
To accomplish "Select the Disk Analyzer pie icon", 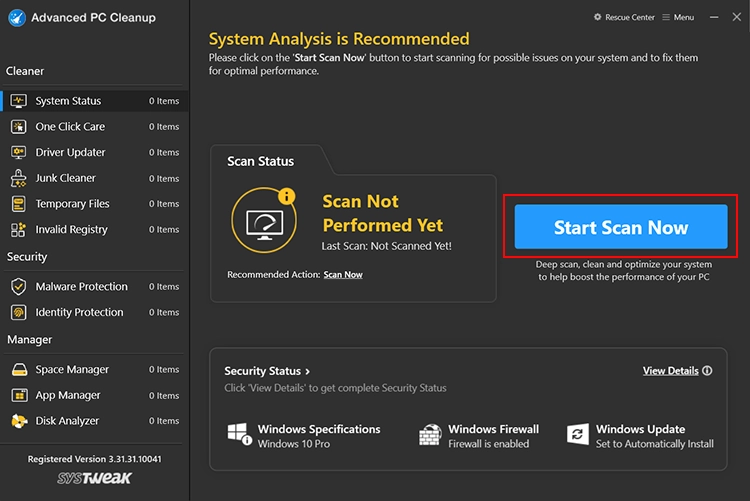I will (18, 421).
